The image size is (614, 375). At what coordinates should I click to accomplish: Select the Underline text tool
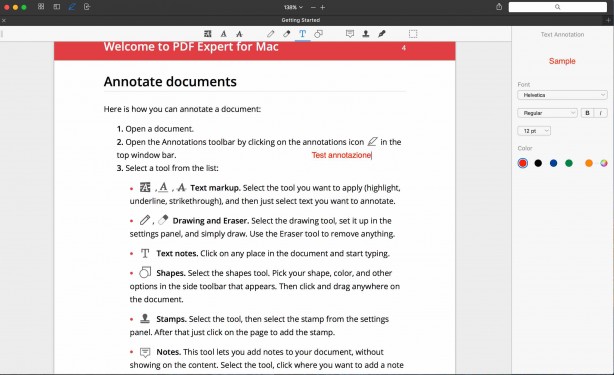(224, 34)
